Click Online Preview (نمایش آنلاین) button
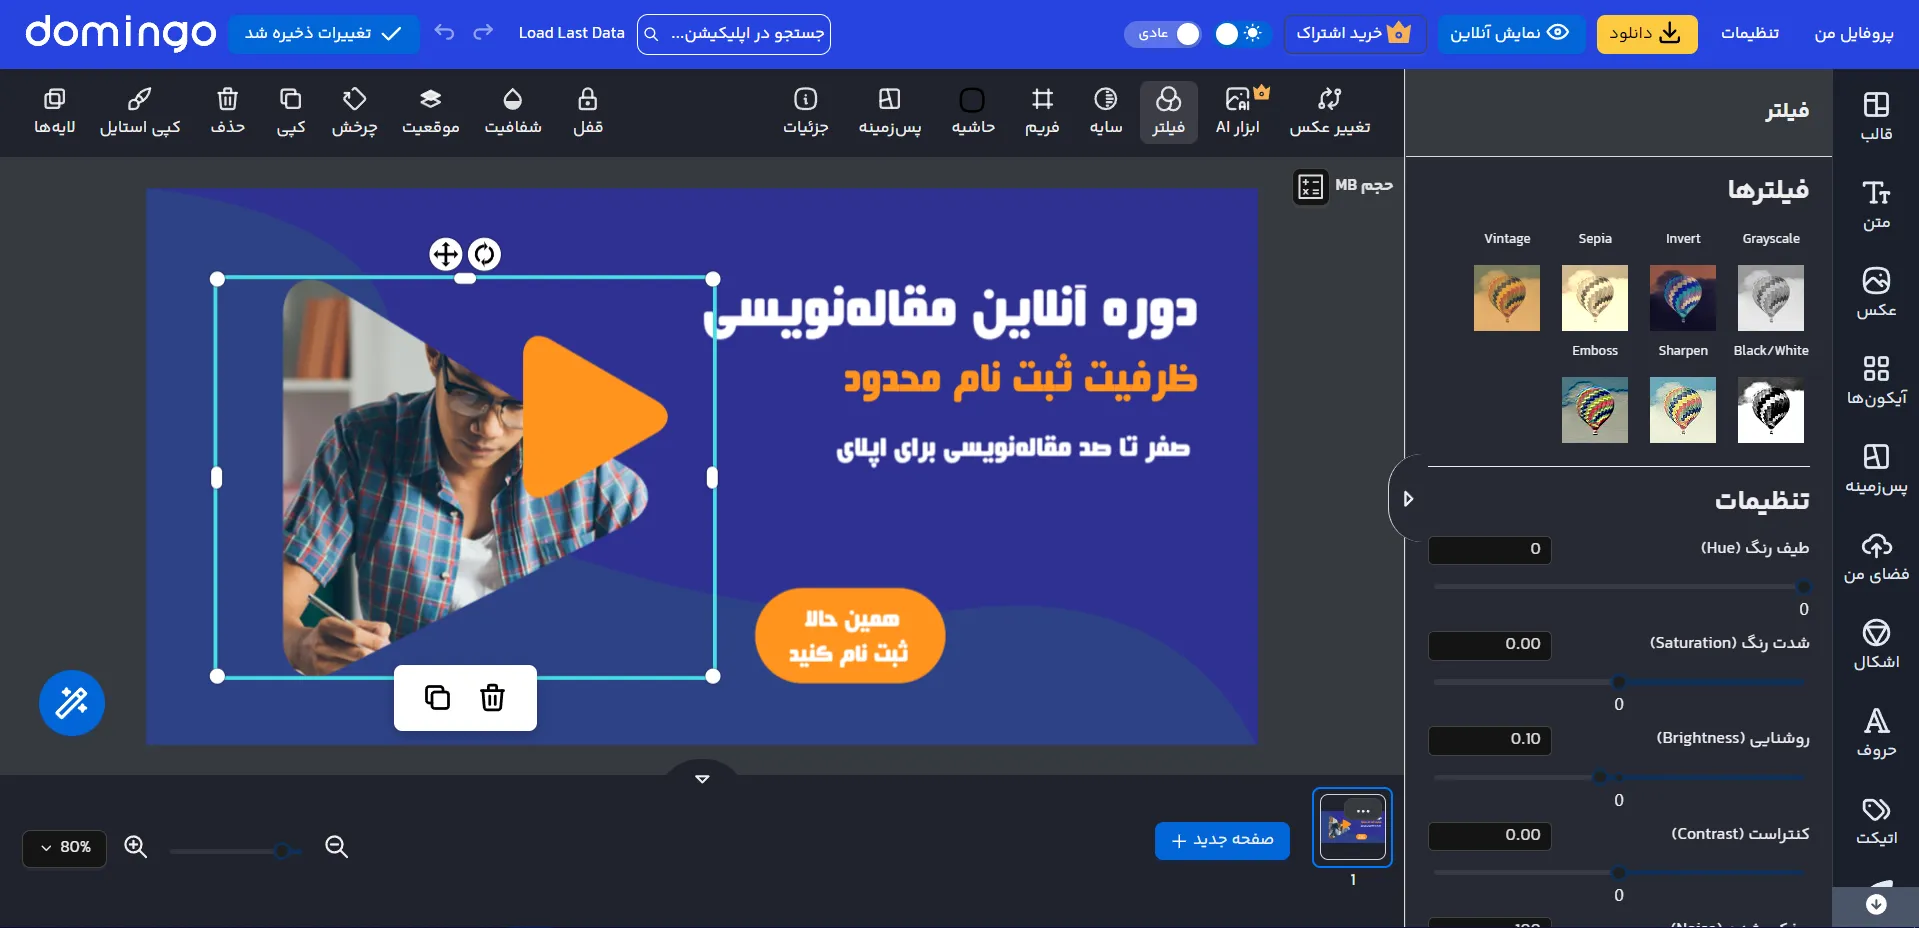The image size is (1919, 928). pos(1510,34)
